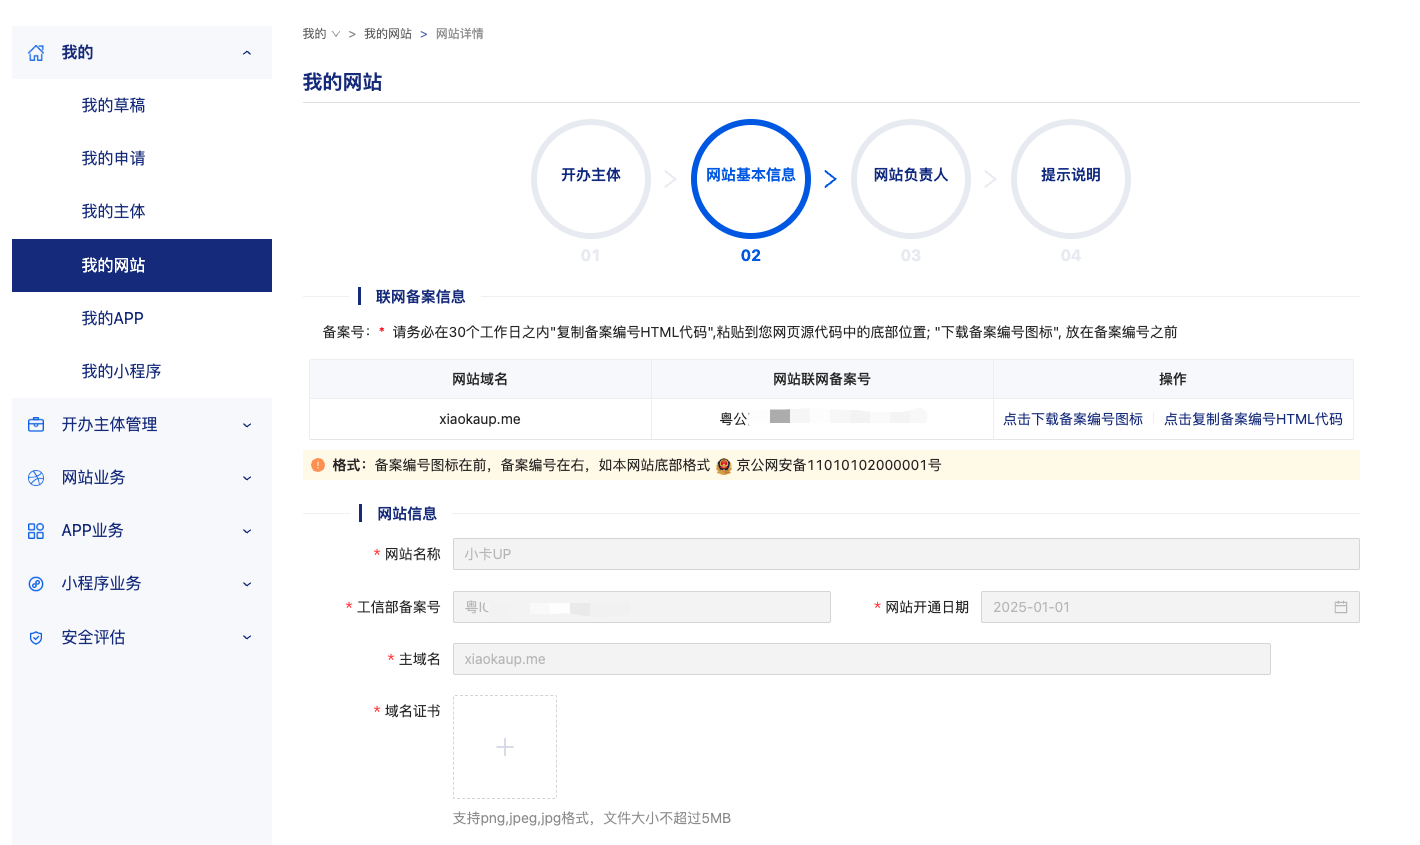Click the home icon beside 我的
The height and width of the screenshot is (845, 1420).
point(36,53)
